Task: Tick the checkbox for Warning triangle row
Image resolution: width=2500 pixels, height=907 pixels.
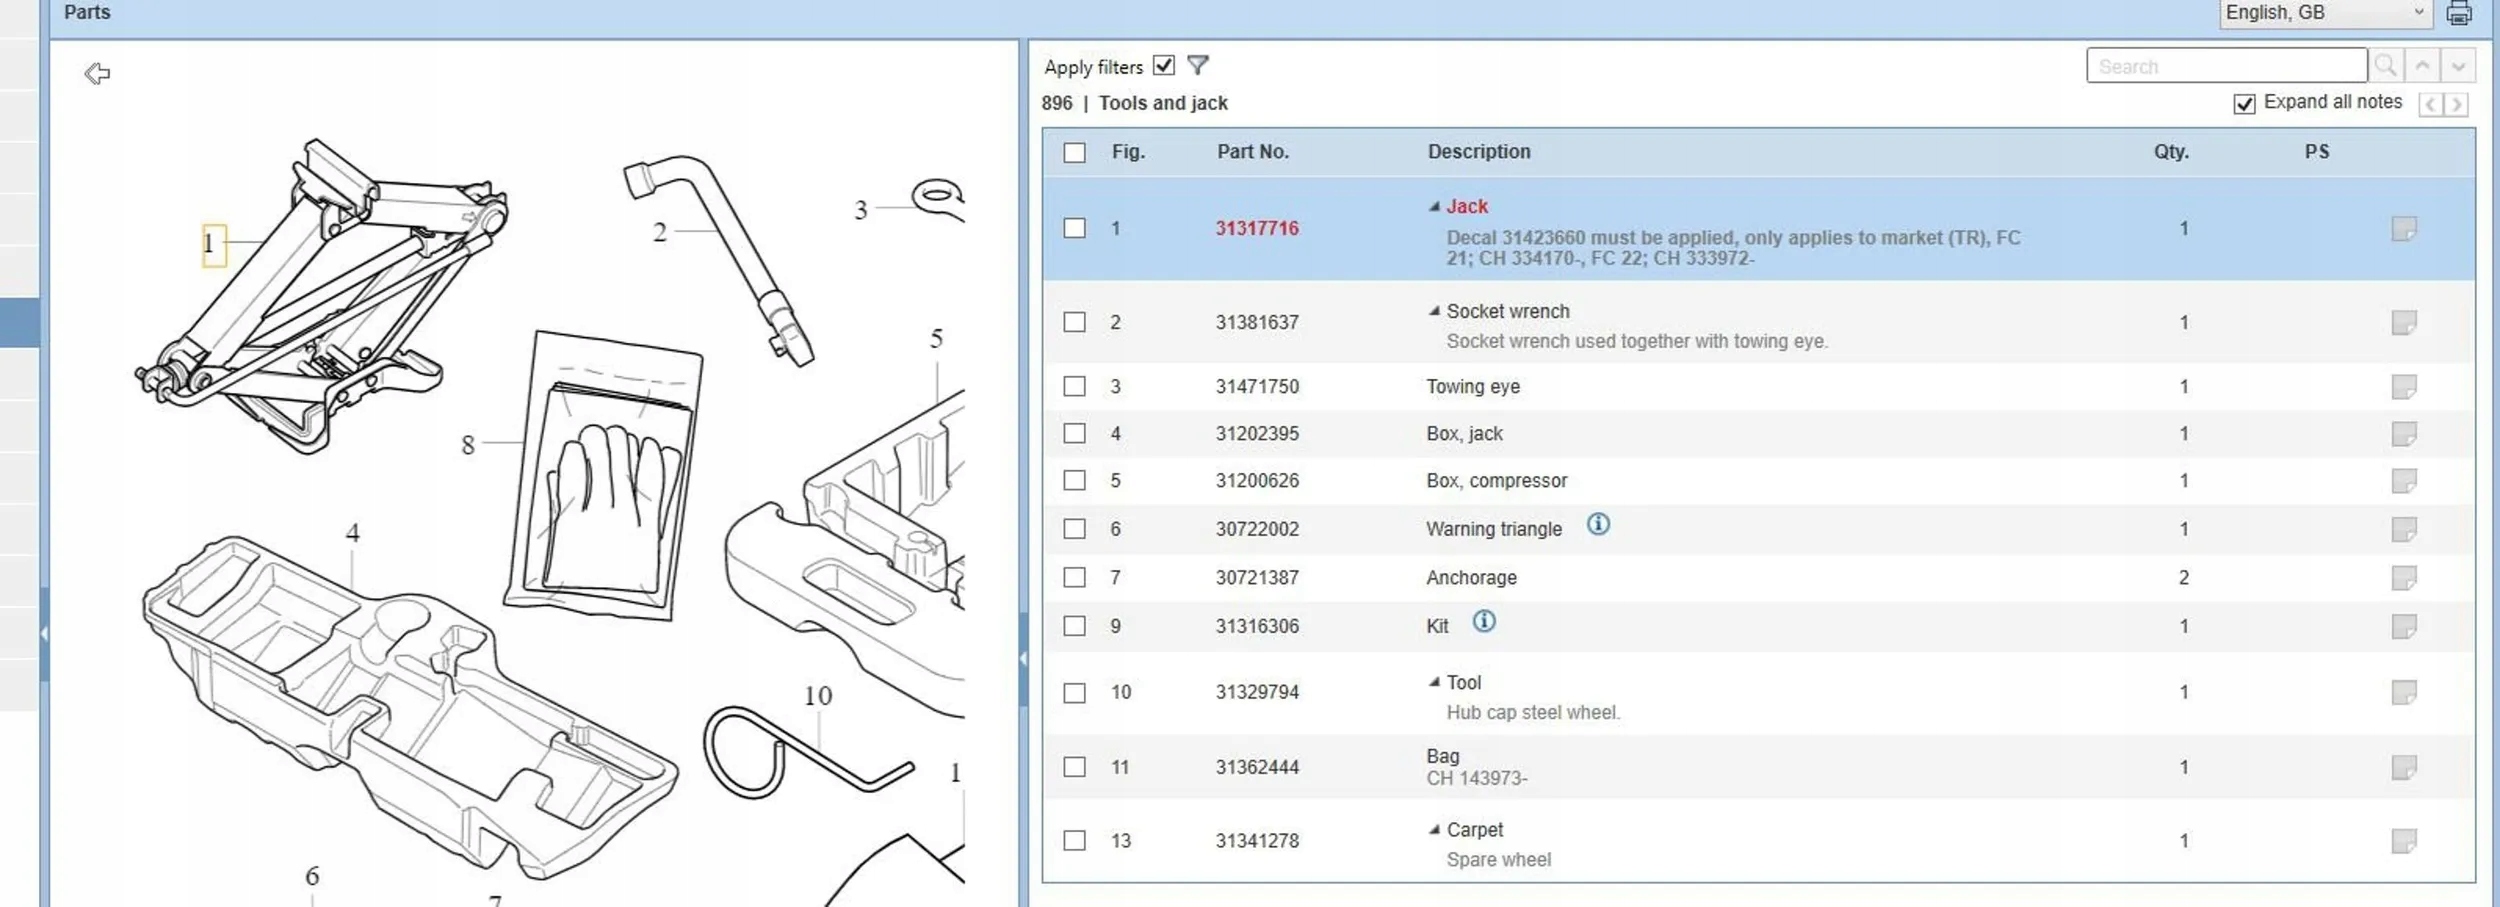Action: [1074, 528]
